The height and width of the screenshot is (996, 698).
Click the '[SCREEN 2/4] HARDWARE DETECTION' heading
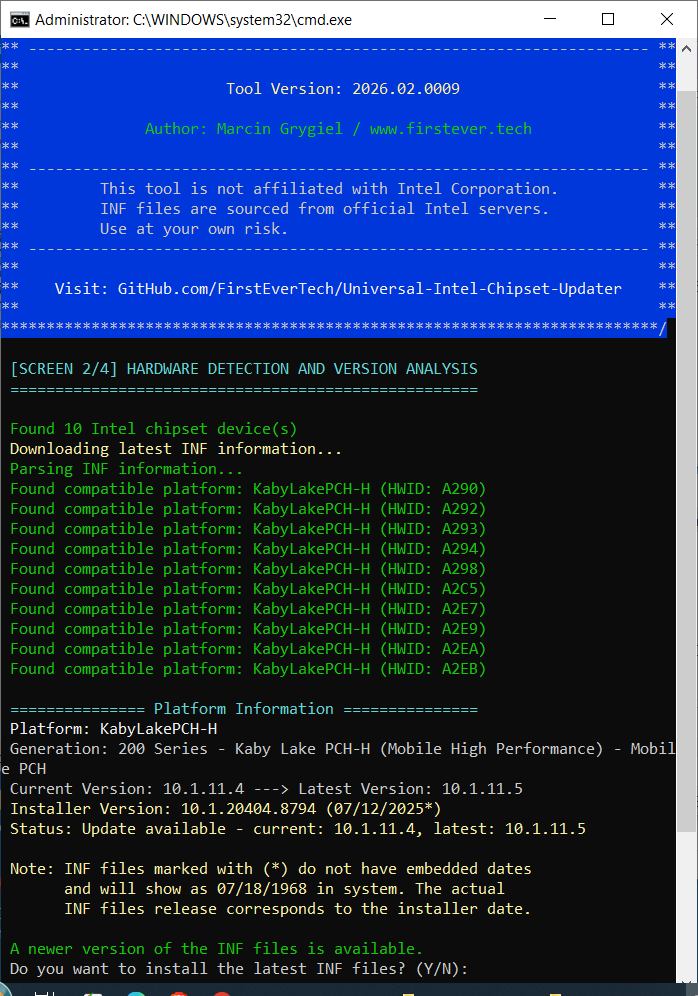(244, 369)
